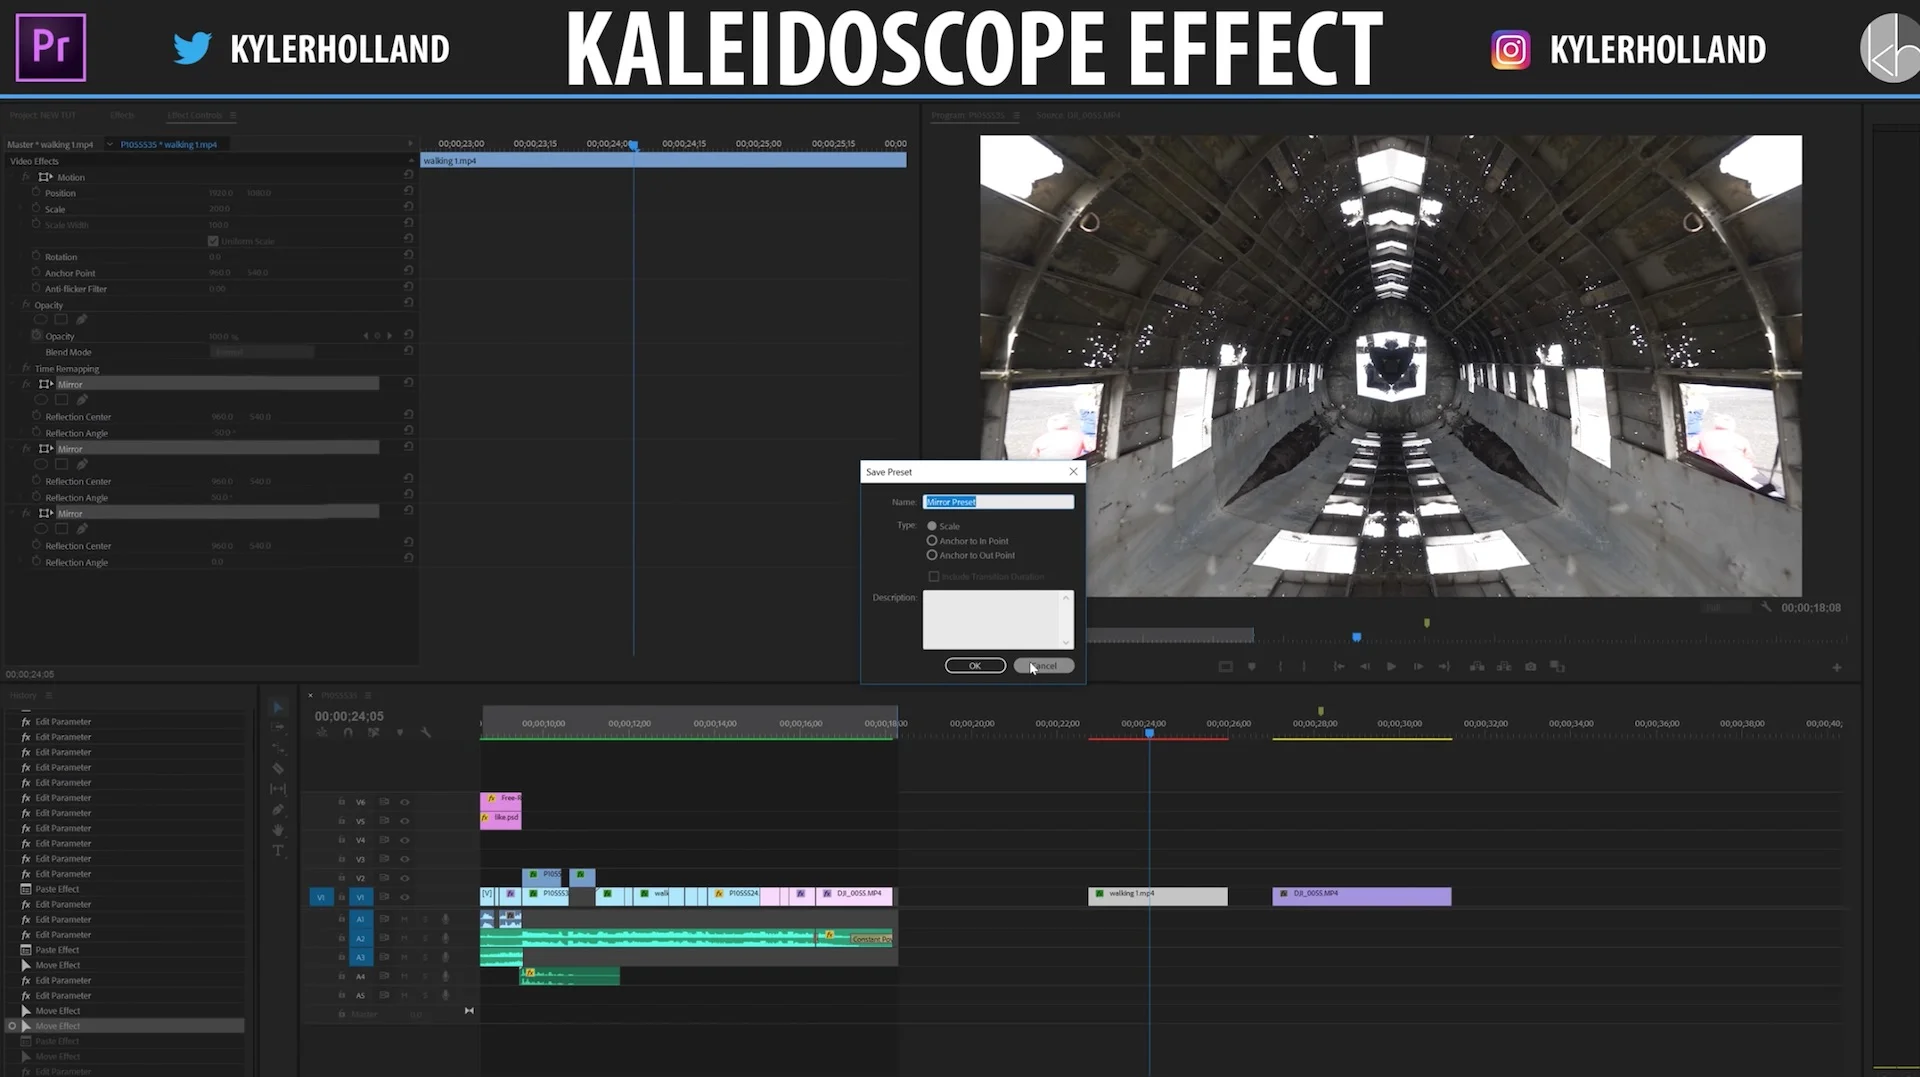The image size is (1920, 1077).
Task: Select the Track Select Forward tool
Action: click(278, 727)
